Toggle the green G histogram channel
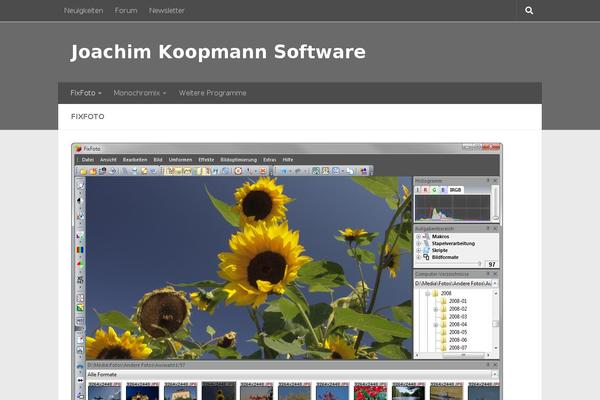The width and height of the screenshot is (600, 400). pyautogui.click(x=434, y=190)
